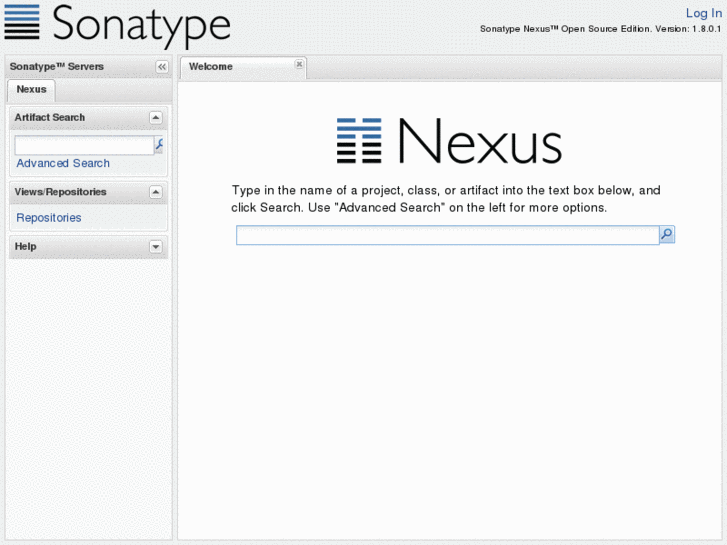Viewport: 727px width, 545px height.
Task: Collapse the Artifact Search section arrow
Action: point(155,118)
